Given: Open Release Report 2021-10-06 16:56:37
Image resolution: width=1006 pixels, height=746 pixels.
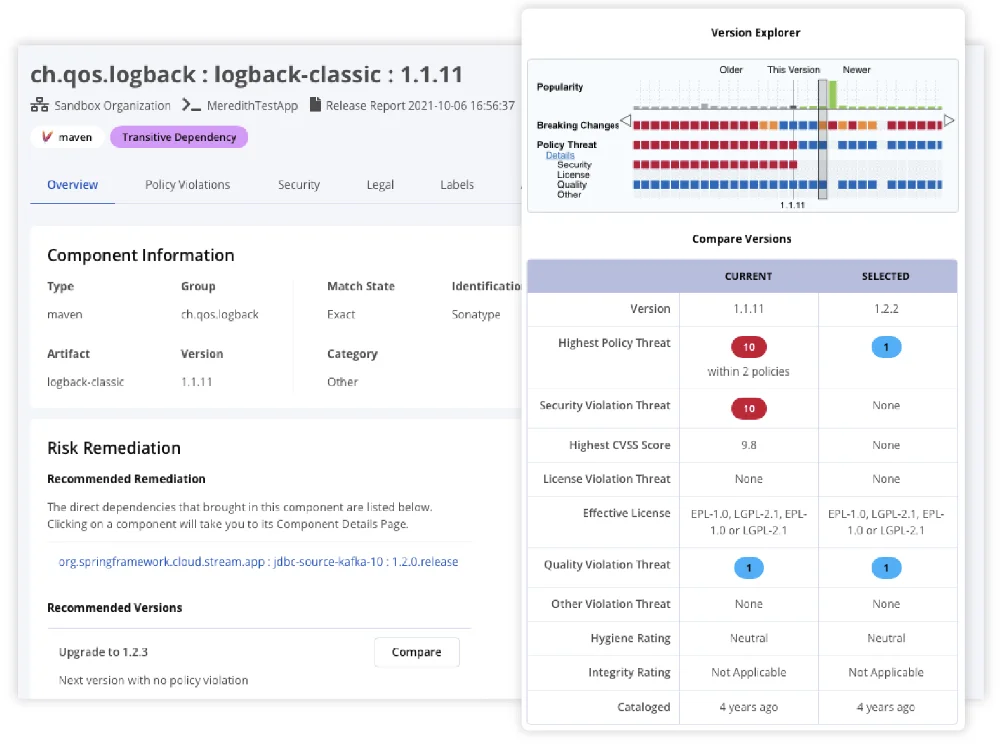Looking at the screenshot, I should [x=420, y=105].
